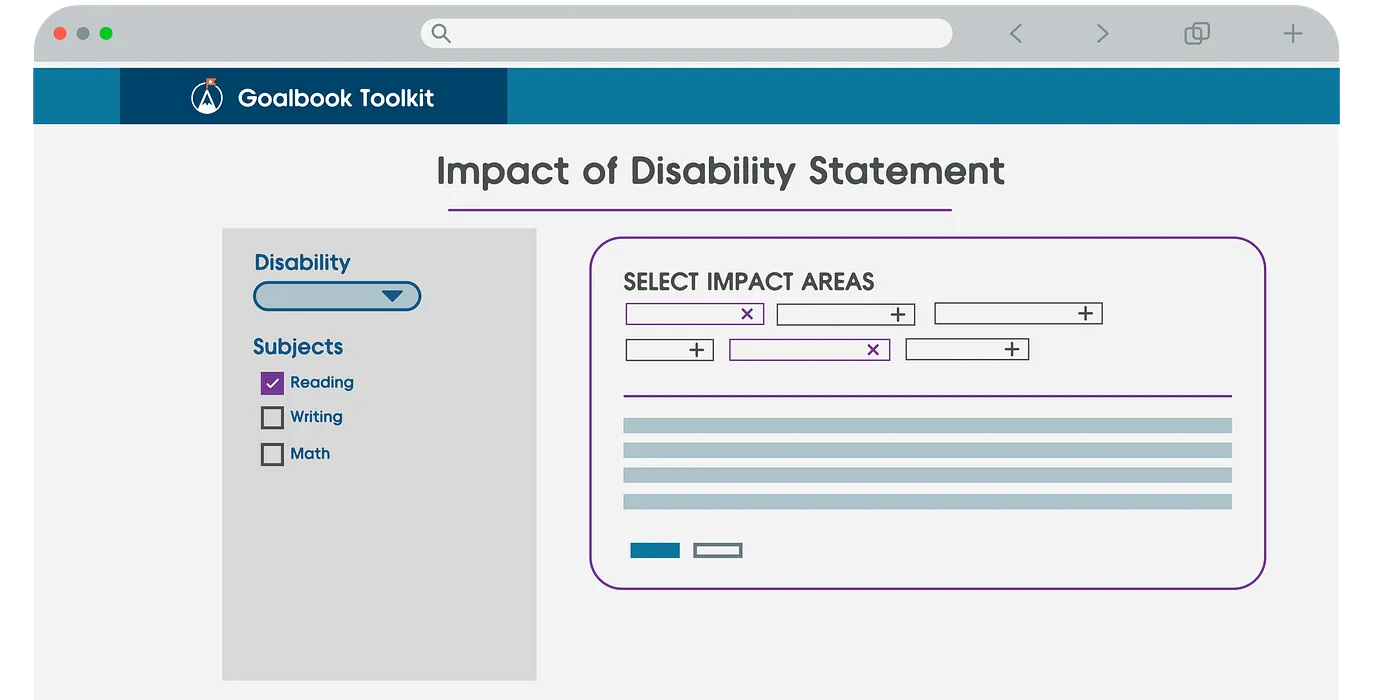Click the outlined secondary button
This screenshot has height=700, width=1400.
pyautogui.click(x=717, y=549)
